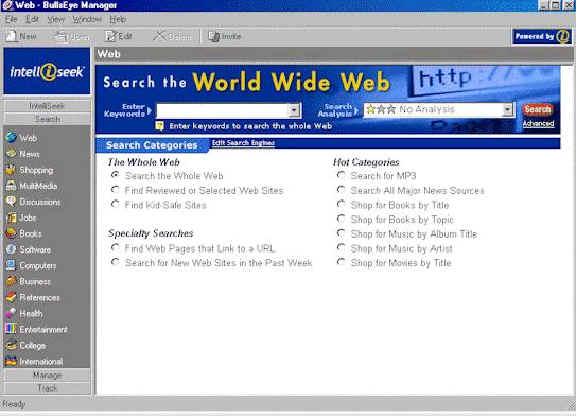
Task: Select Search the Whole Web radio button
Action: click(x=115, y=175)
